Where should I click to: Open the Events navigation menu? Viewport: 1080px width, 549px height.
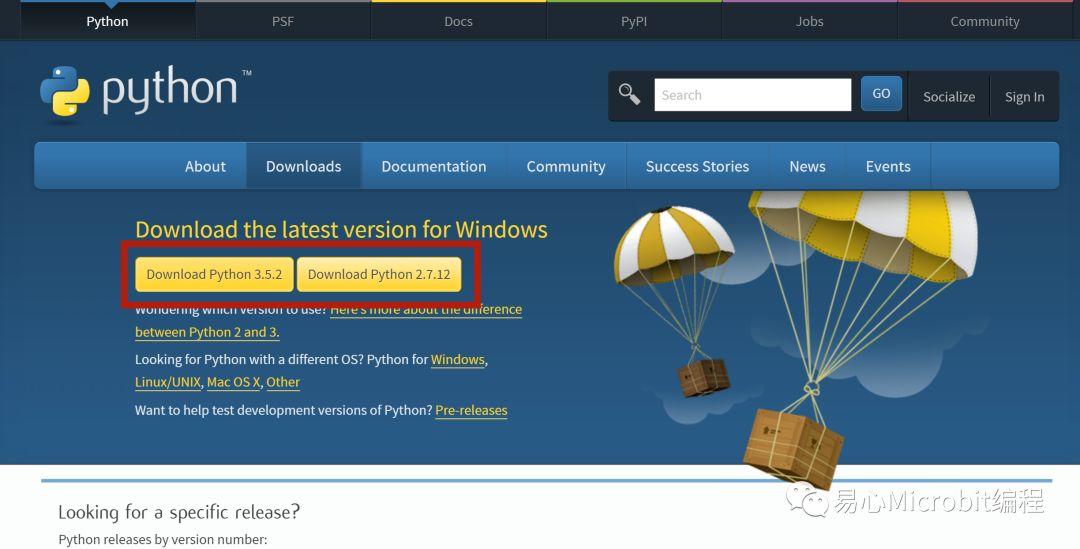(888, 166)
